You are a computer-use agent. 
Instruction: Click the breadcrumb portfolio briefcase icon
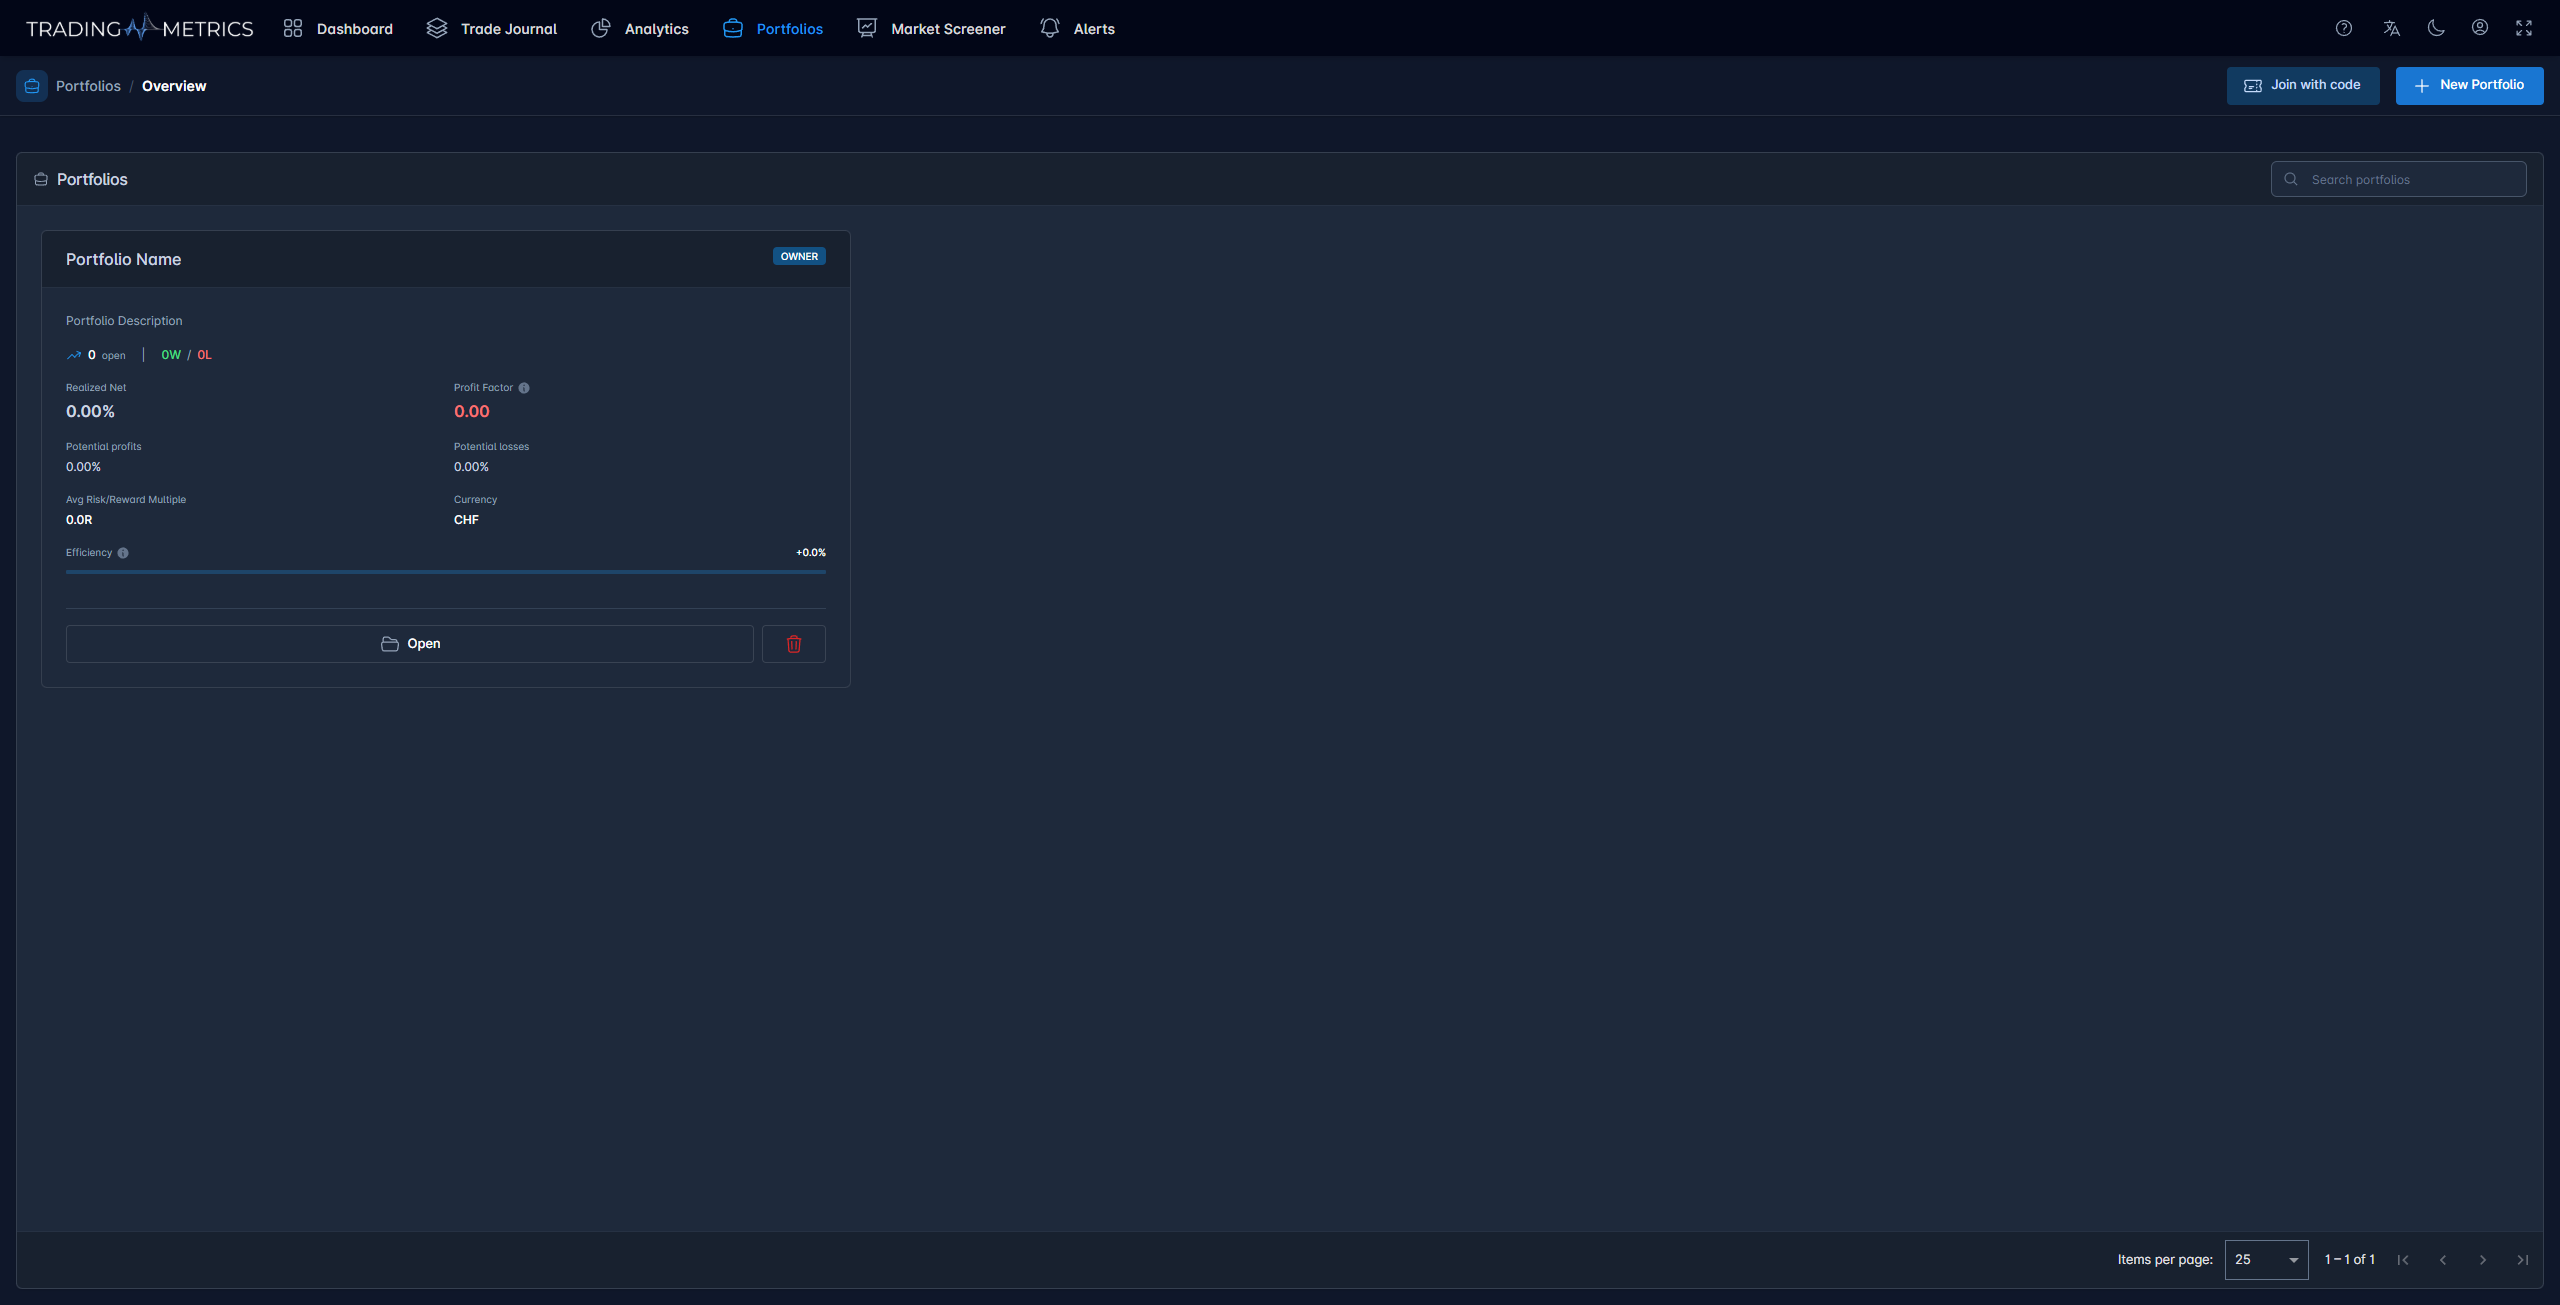tap(32, 86)
